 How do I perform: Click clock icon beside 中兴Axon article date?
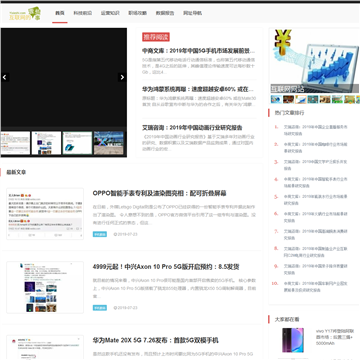tap(115, 308)
